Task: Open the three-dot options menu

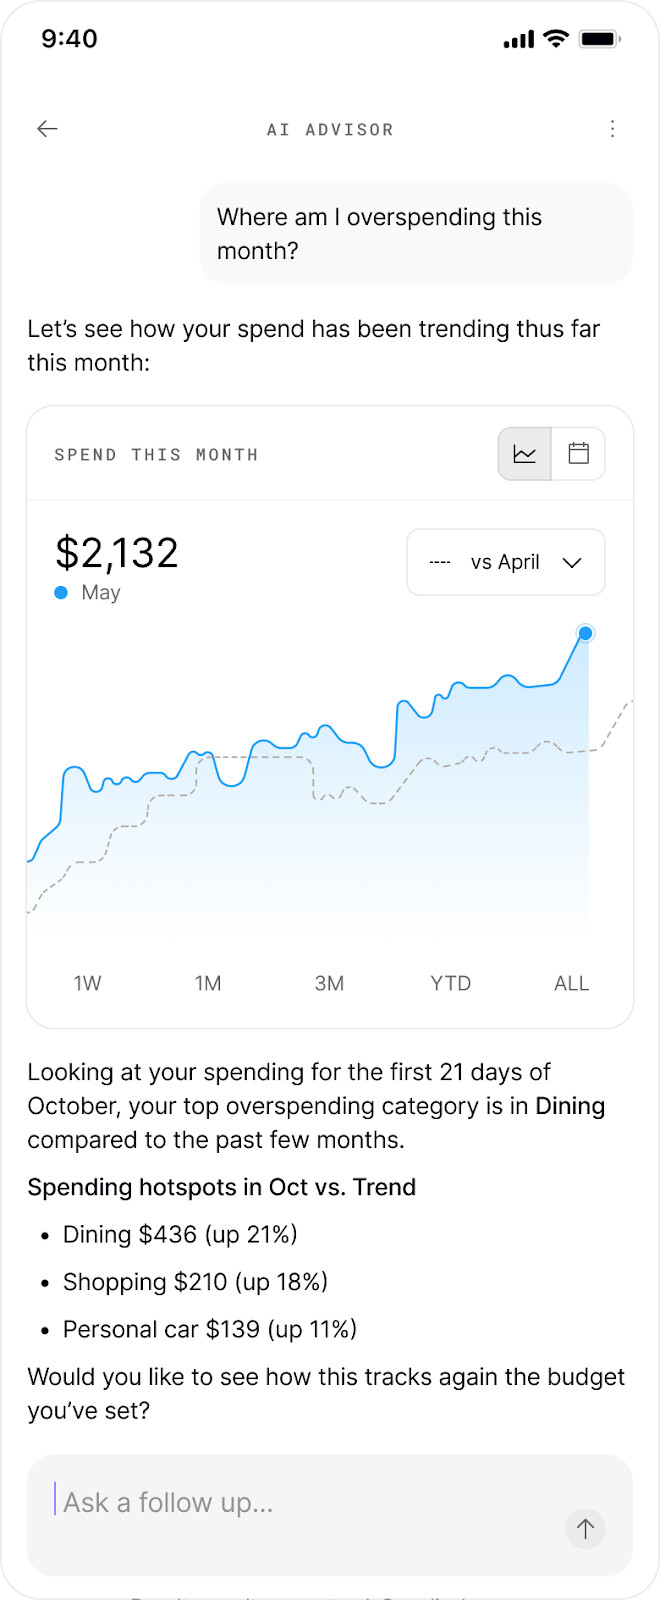Action: pos(612,128)
